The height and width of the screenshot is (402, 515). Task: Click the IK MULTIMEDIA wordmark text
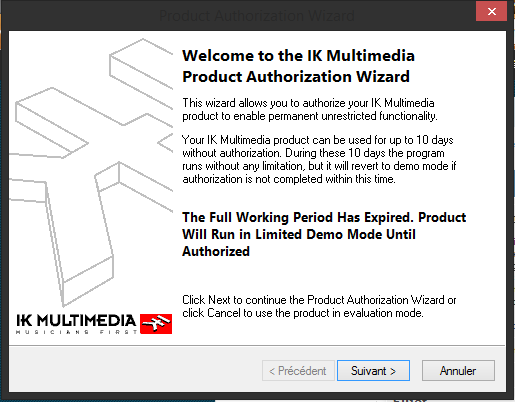[76, 321]
